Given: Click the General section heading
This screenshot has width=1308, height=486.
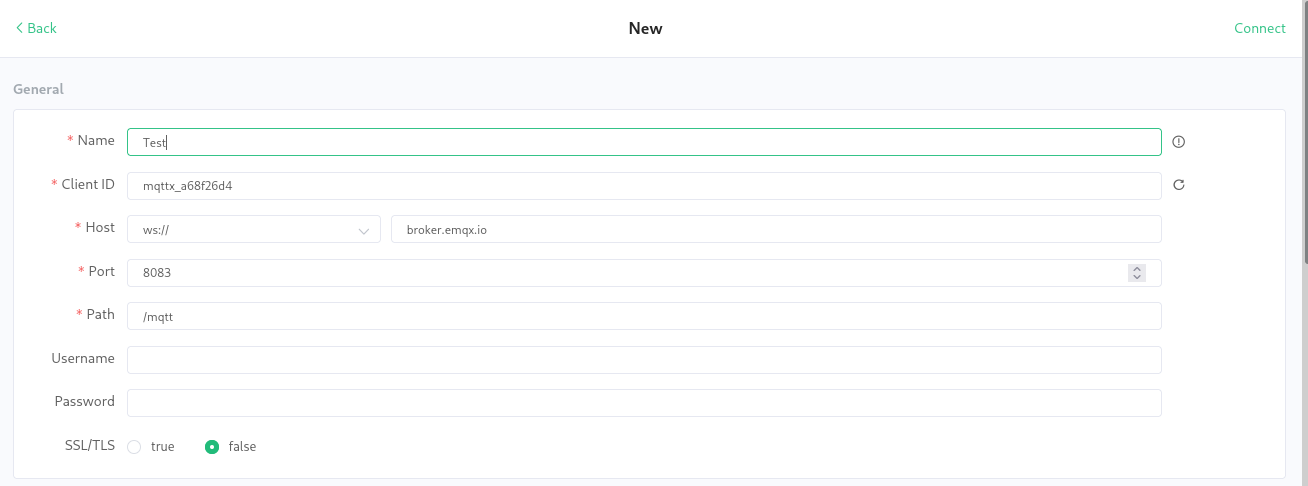Looking at the screenshot, I should (x=38, y=89).
